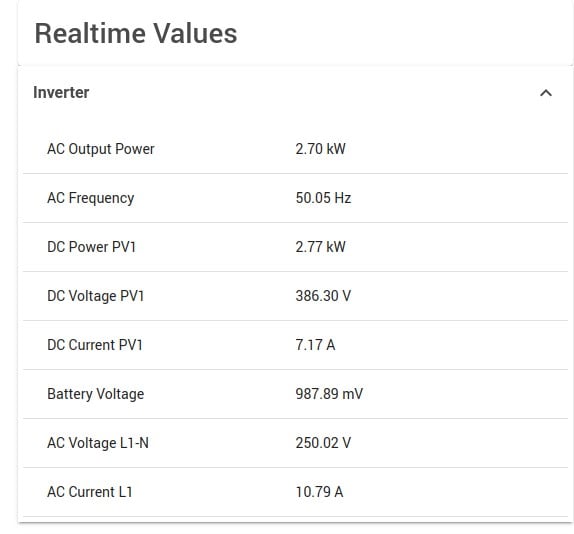The width and height of the screenshot is (574, 534).
Task: Click the Realtime Values card header area
Action: [x=295, y=33]
